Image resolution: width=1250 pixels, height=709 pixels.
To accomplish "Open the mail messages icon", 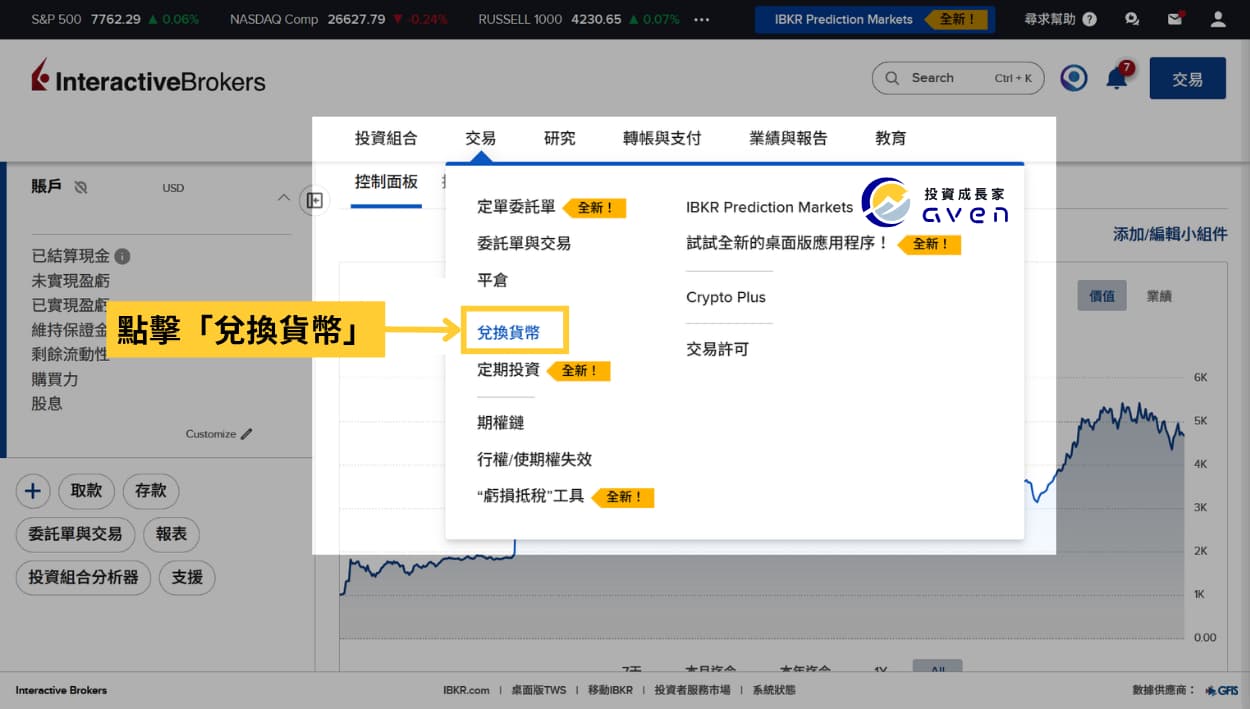I will (x=1175, y=19).
